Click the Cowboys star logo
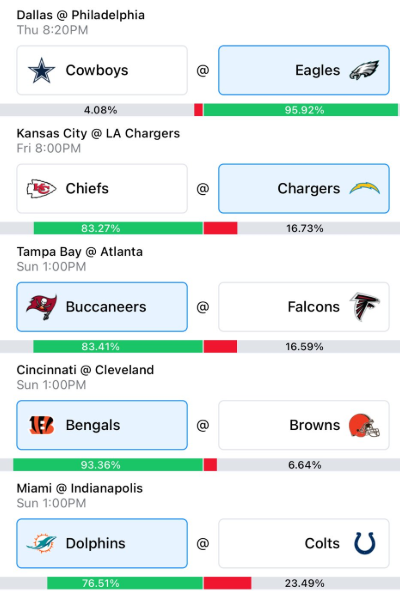 (41, 70)
